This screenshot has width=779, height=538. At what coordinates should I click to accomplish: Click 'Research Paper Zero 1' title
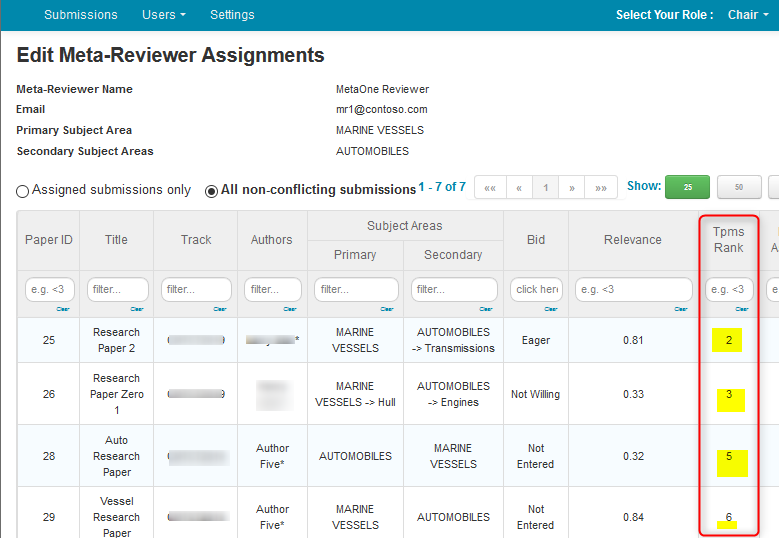pyautogui.click(x=116, y=394)
